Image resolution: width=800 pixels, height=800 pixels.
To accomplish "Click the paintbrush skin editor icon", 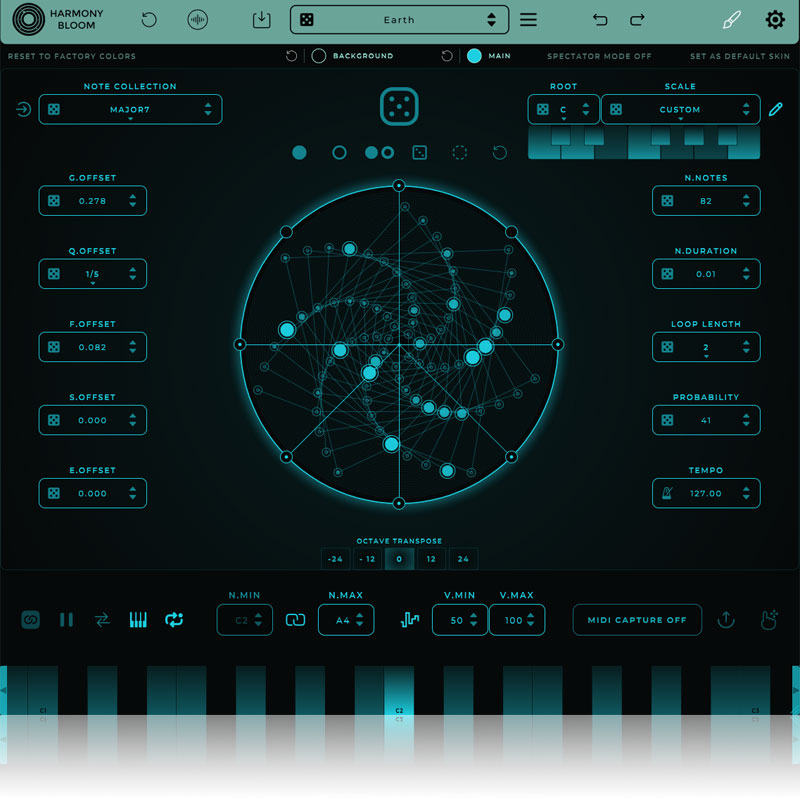I will pyautogui.click(x=732, y=20).
